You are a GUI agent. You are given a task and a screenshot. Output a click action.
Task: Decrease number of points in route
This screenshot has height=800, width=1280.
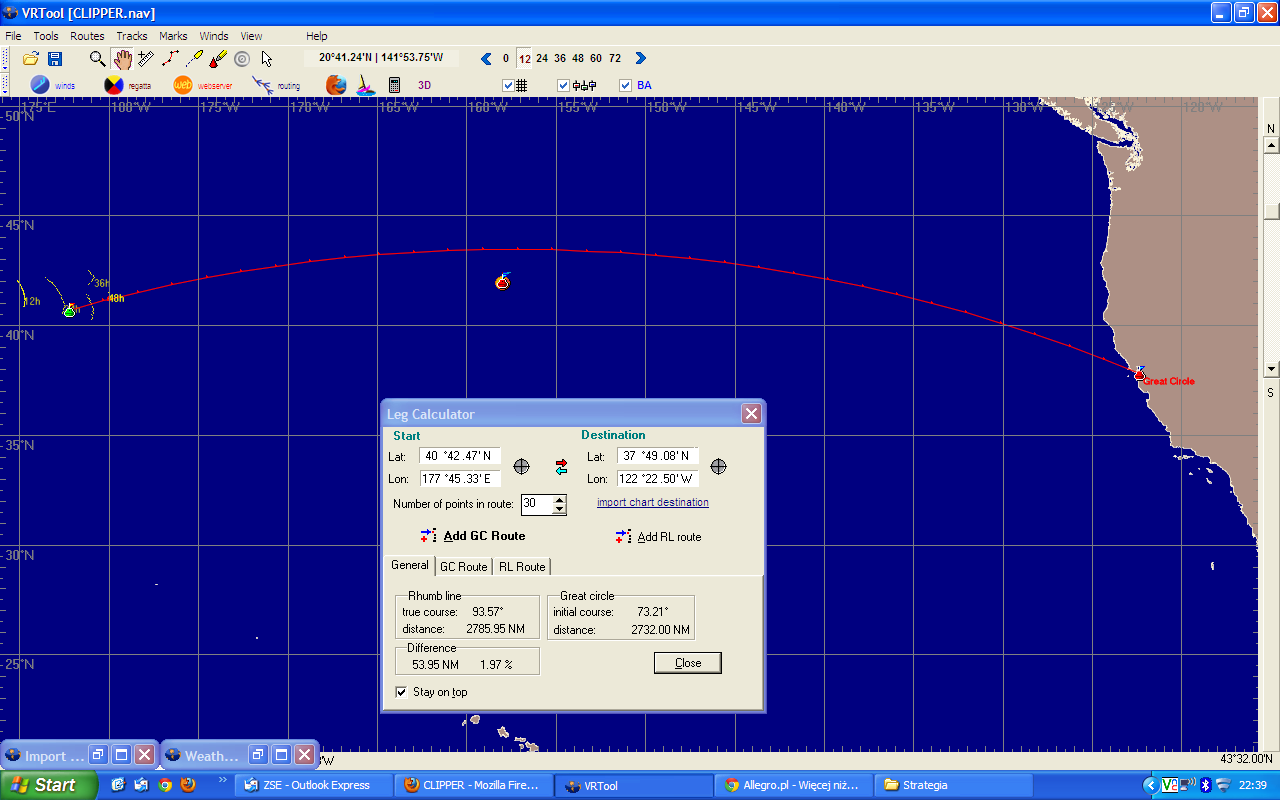tap(559, 510)
